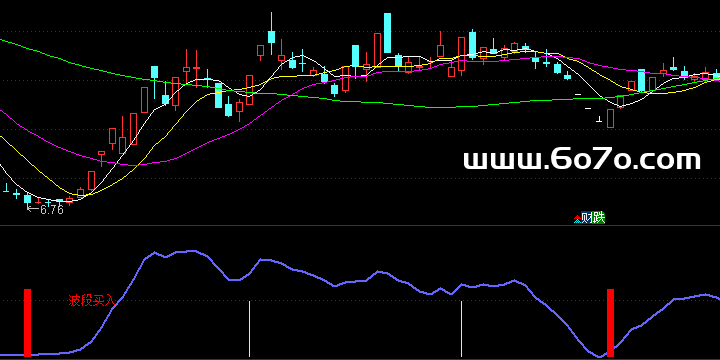Viewport: 720px width, 360px height.
Task: Select the second yellow vertical marker line
Action: pyautogui.click(x=461, y=329)
